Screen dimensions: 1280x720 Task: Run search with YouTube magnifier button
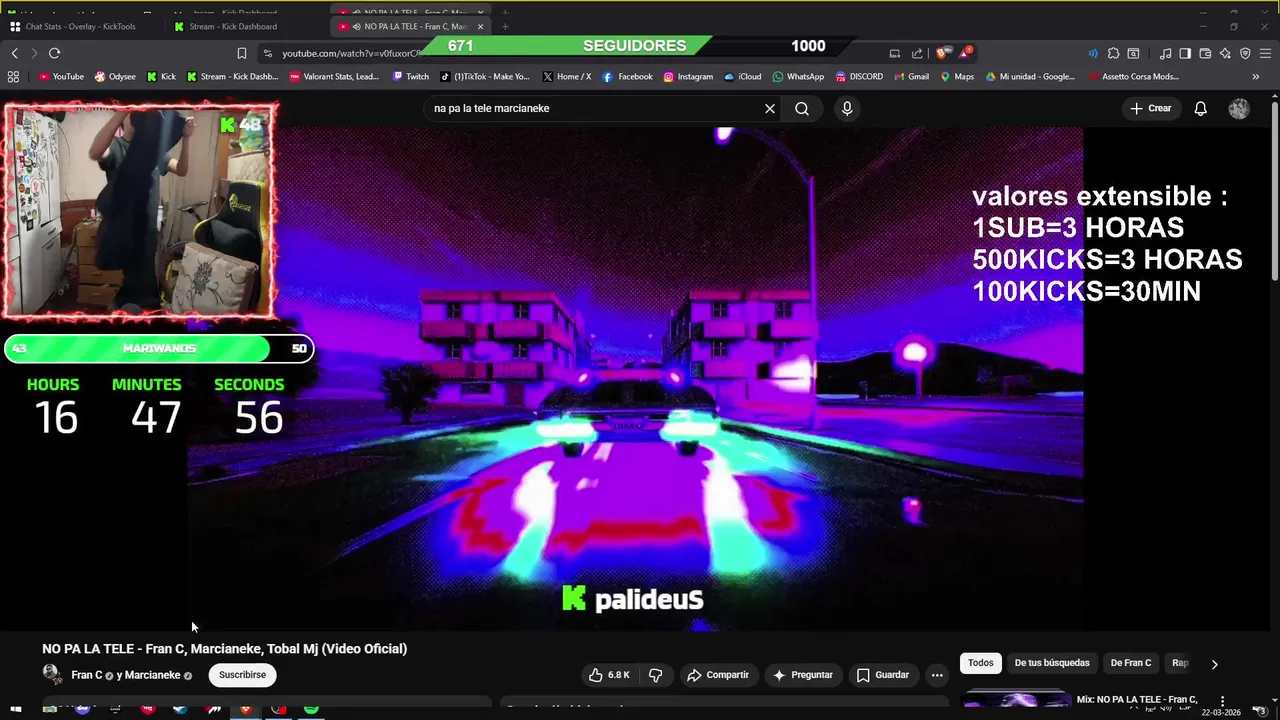coord(802,108)
